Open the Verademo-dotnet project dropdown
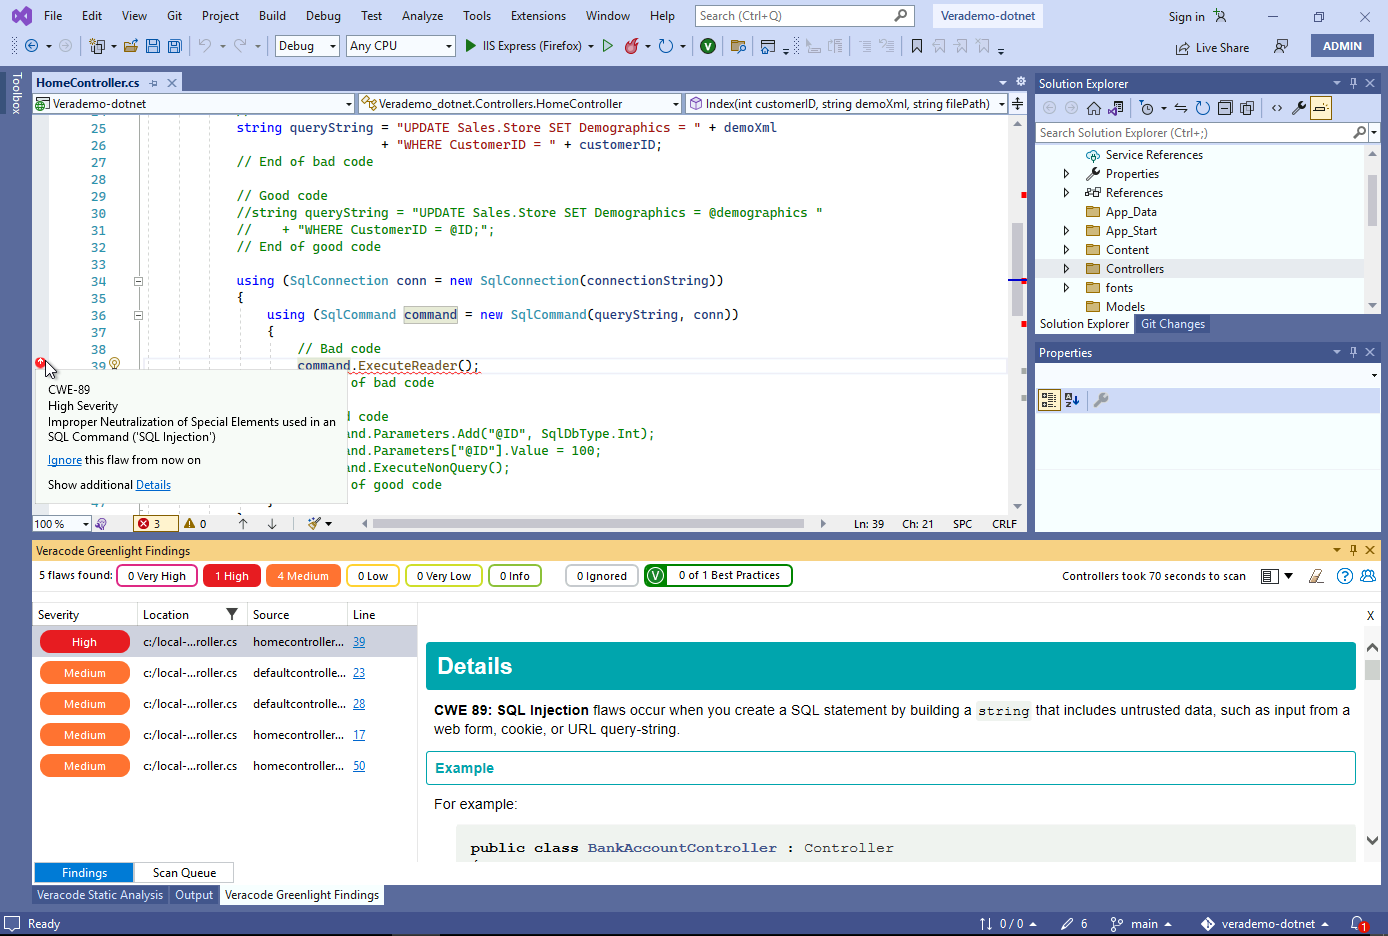The width and height of the screenshot is (1388, 936). (x=194, y=104)
